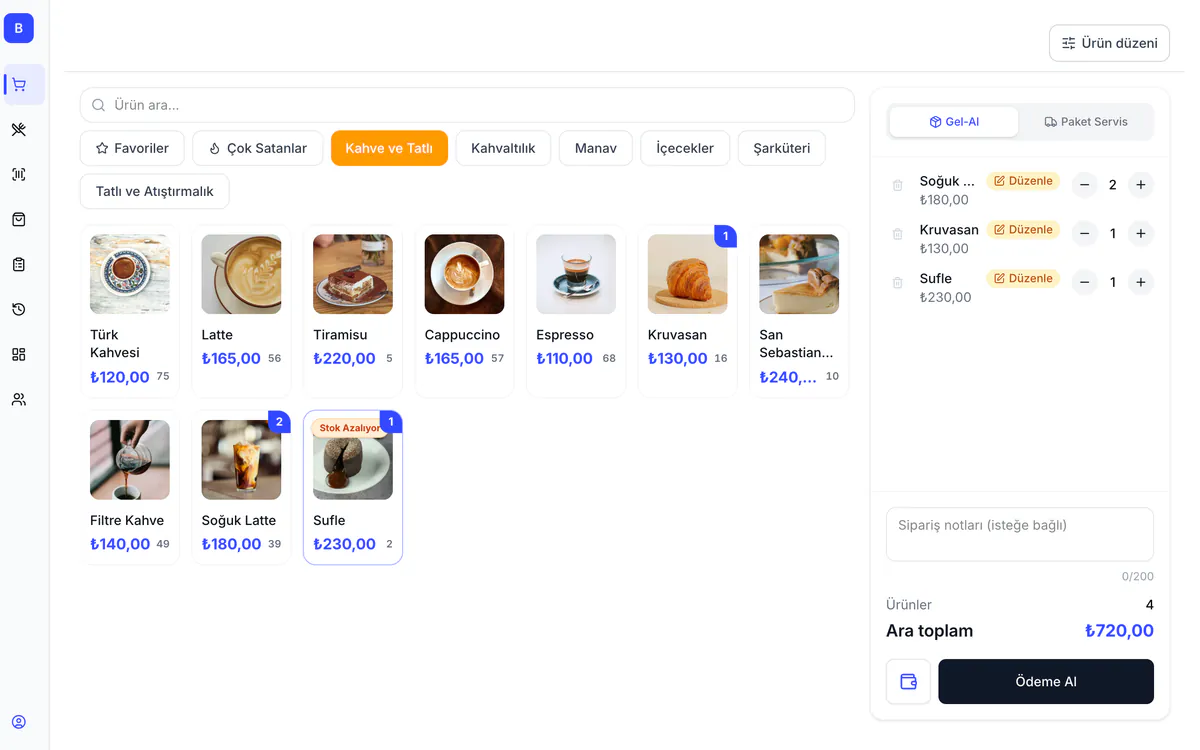Edit the Soğuk Latte cart line with Düzenle
This screenshot has width=1200, height=750.
tap(1023, 181)
